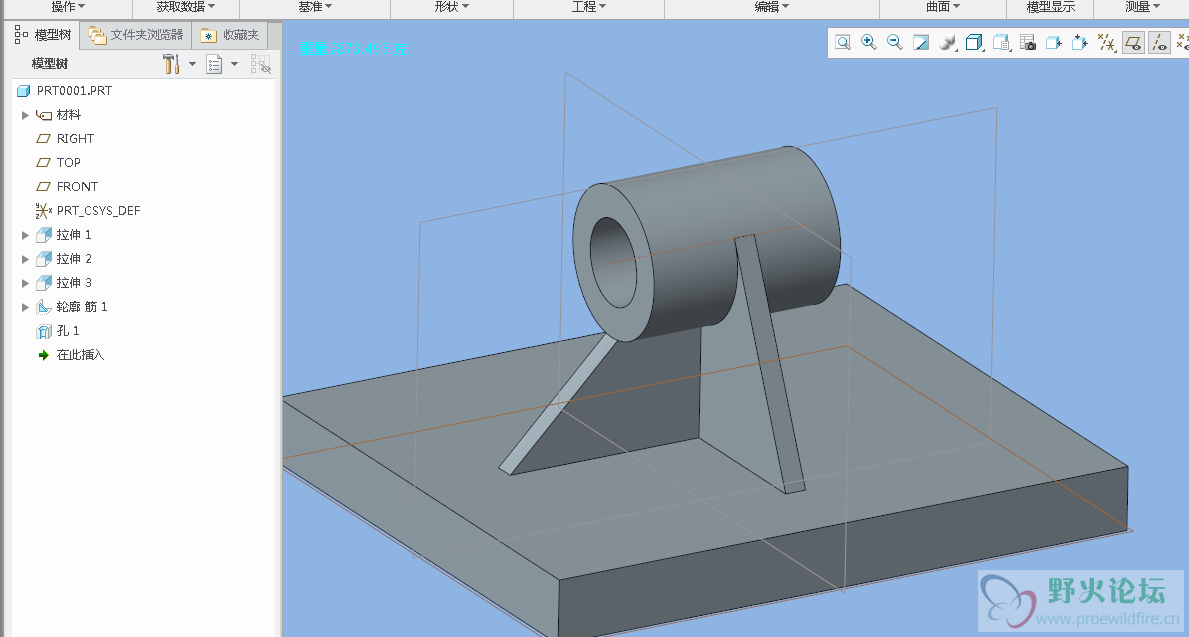The height and width of the screenshot is (637, 1189).
Task: Open dropdown arrow beside the hammer settings icon
Action: tap(193, 64)
